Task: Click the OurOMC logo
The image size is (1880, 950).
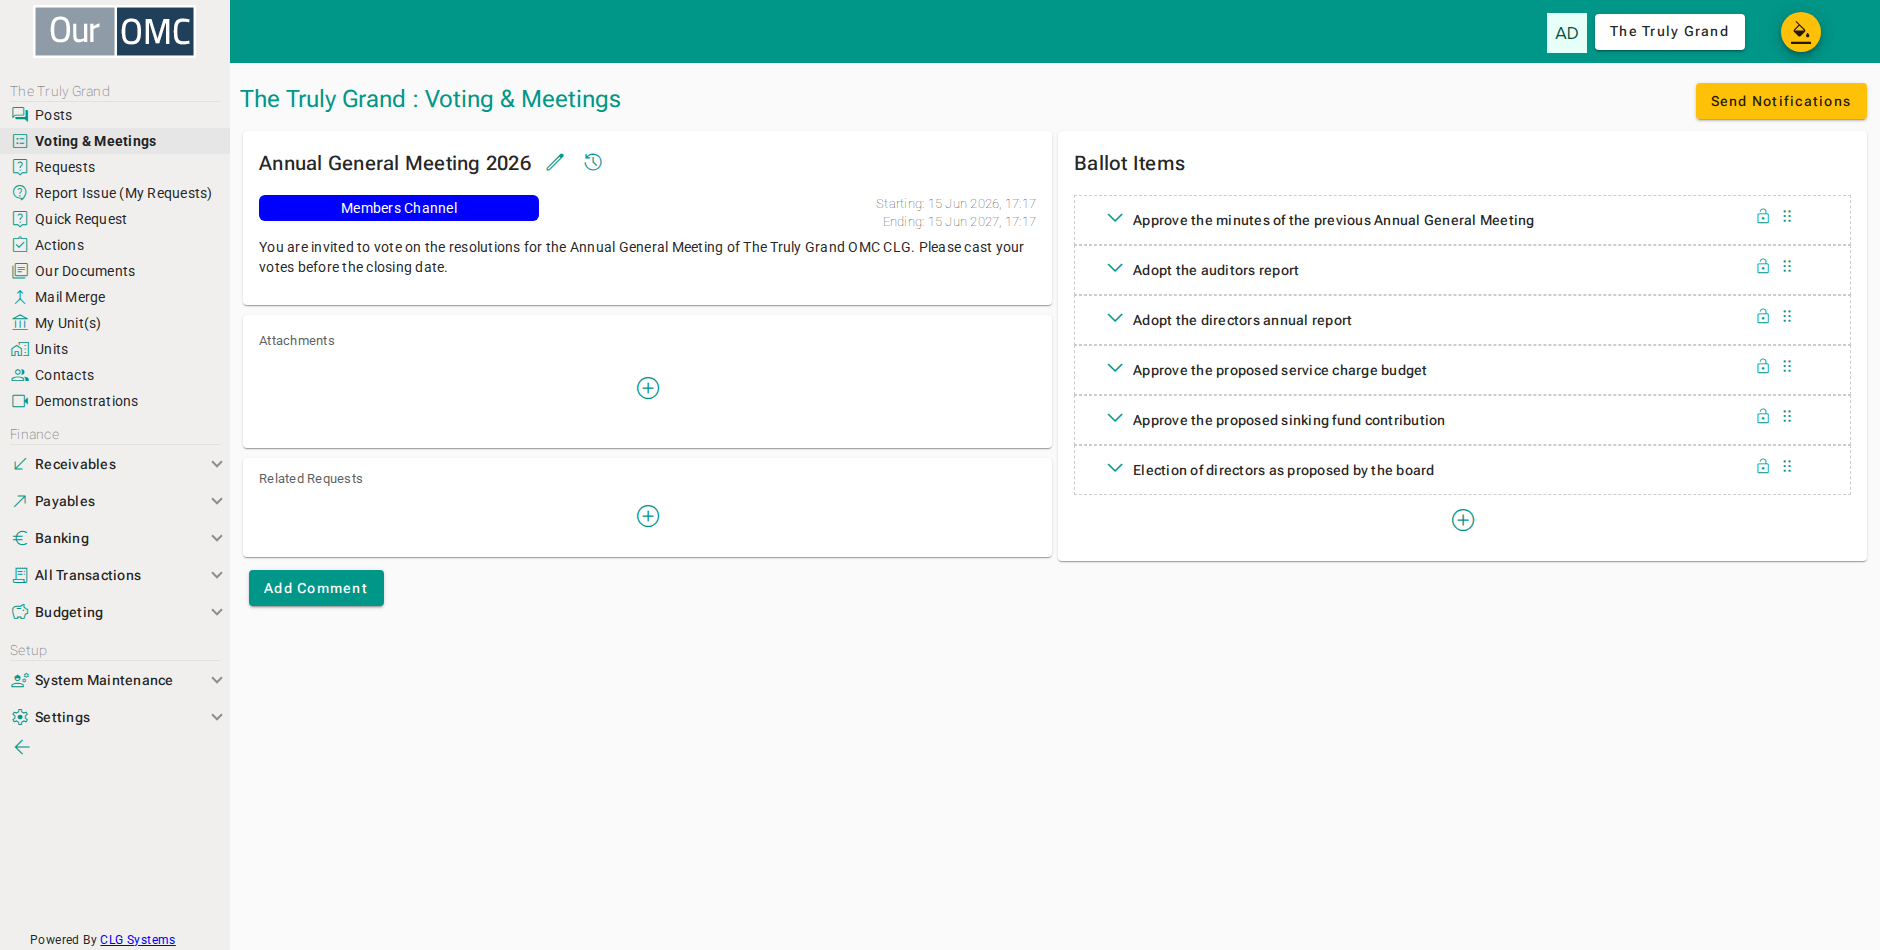Action: 115,31
